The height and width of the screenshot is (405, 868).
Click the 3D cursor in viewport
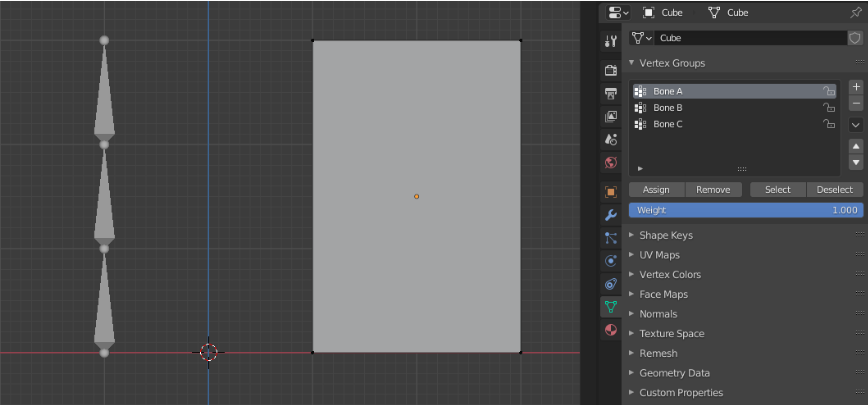click(x=208, y=352)
